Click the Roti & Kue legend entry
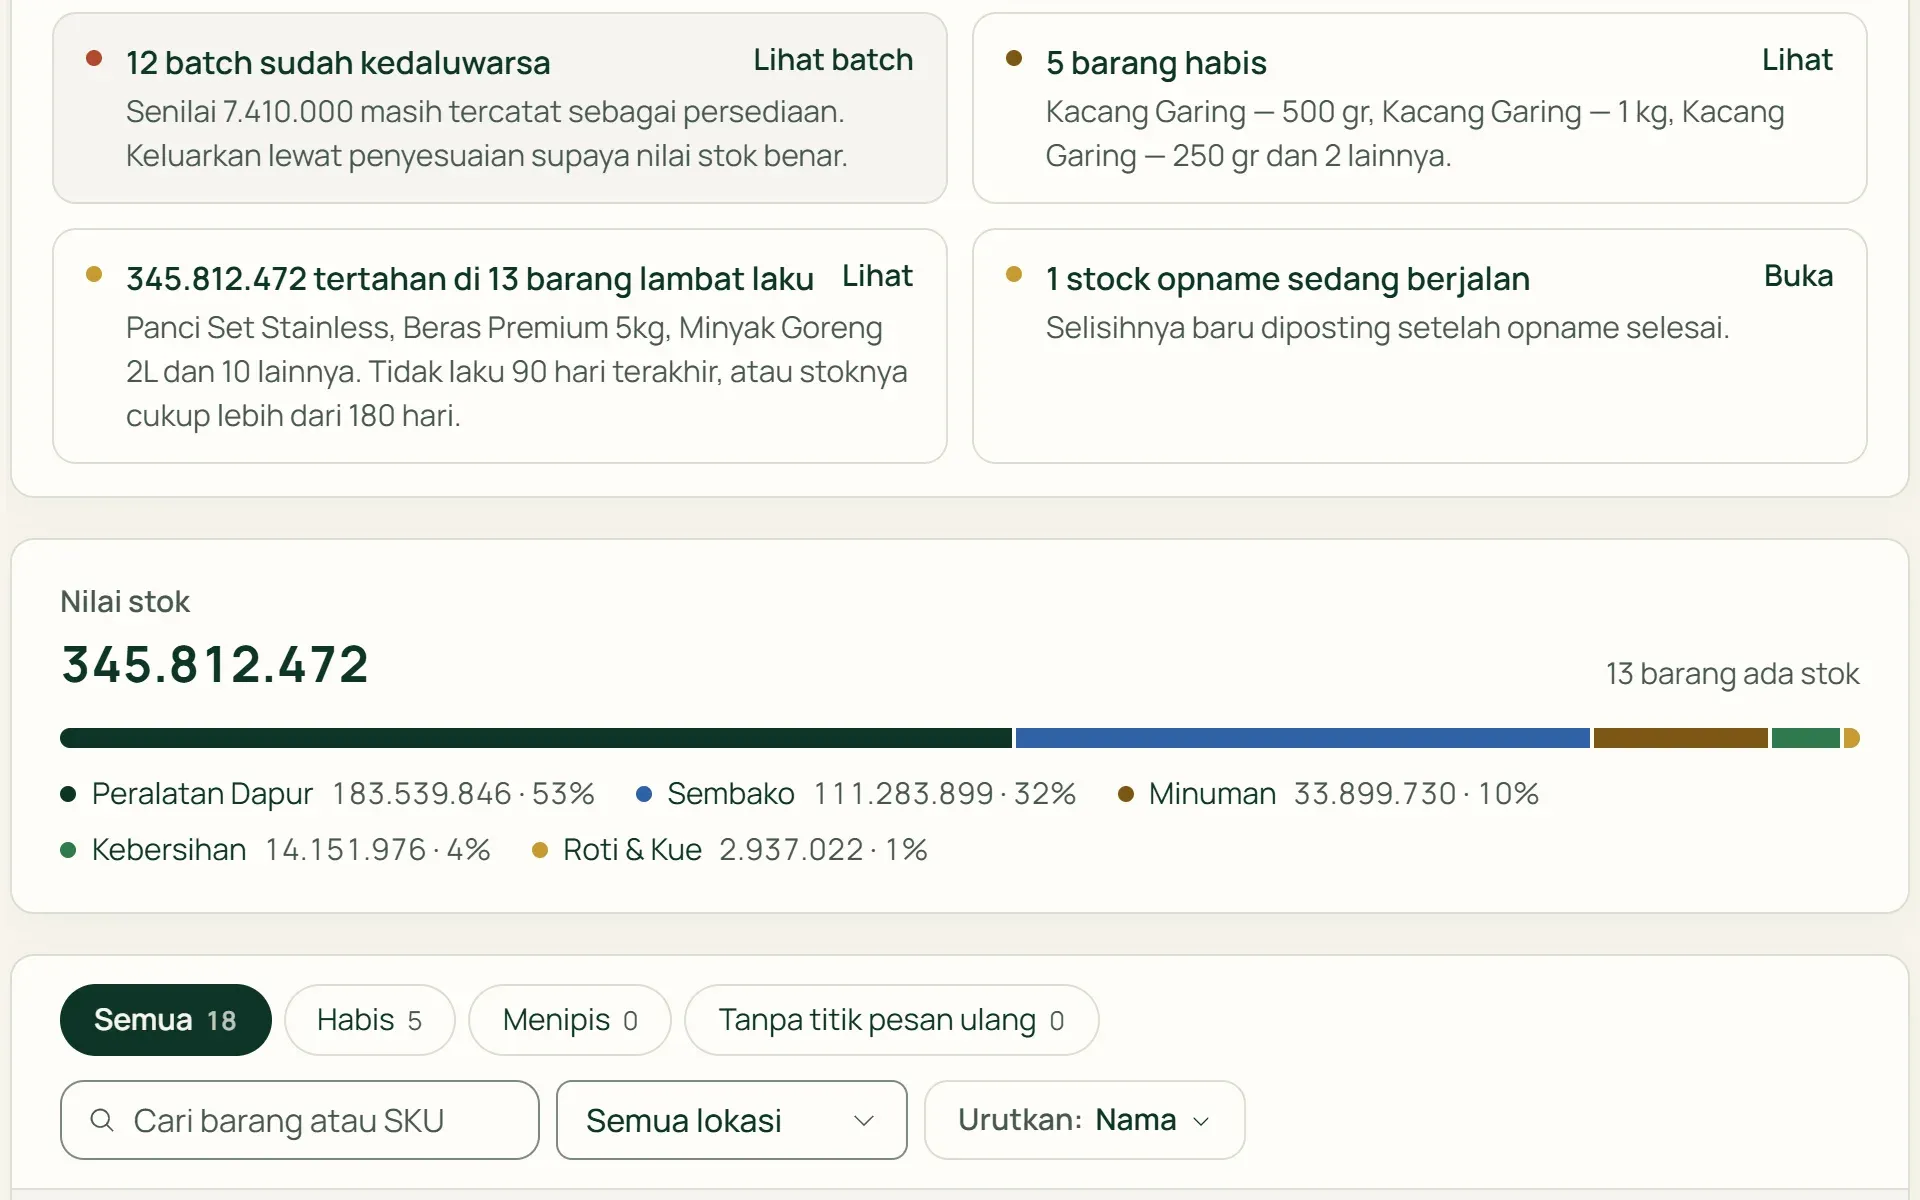 730,850
